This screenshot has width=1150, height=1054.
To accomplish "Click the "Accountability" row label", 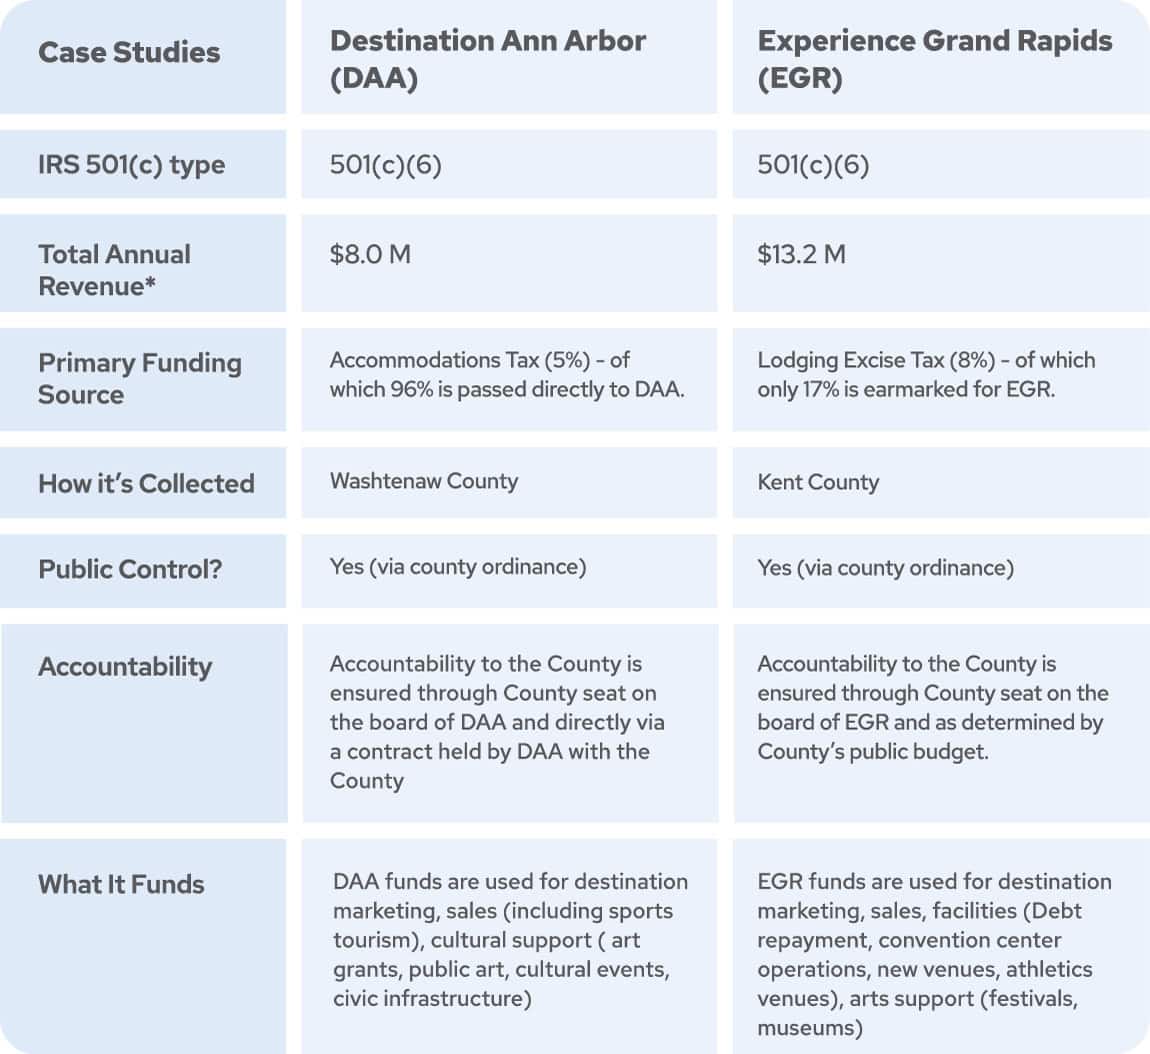I will click(125, 667).
